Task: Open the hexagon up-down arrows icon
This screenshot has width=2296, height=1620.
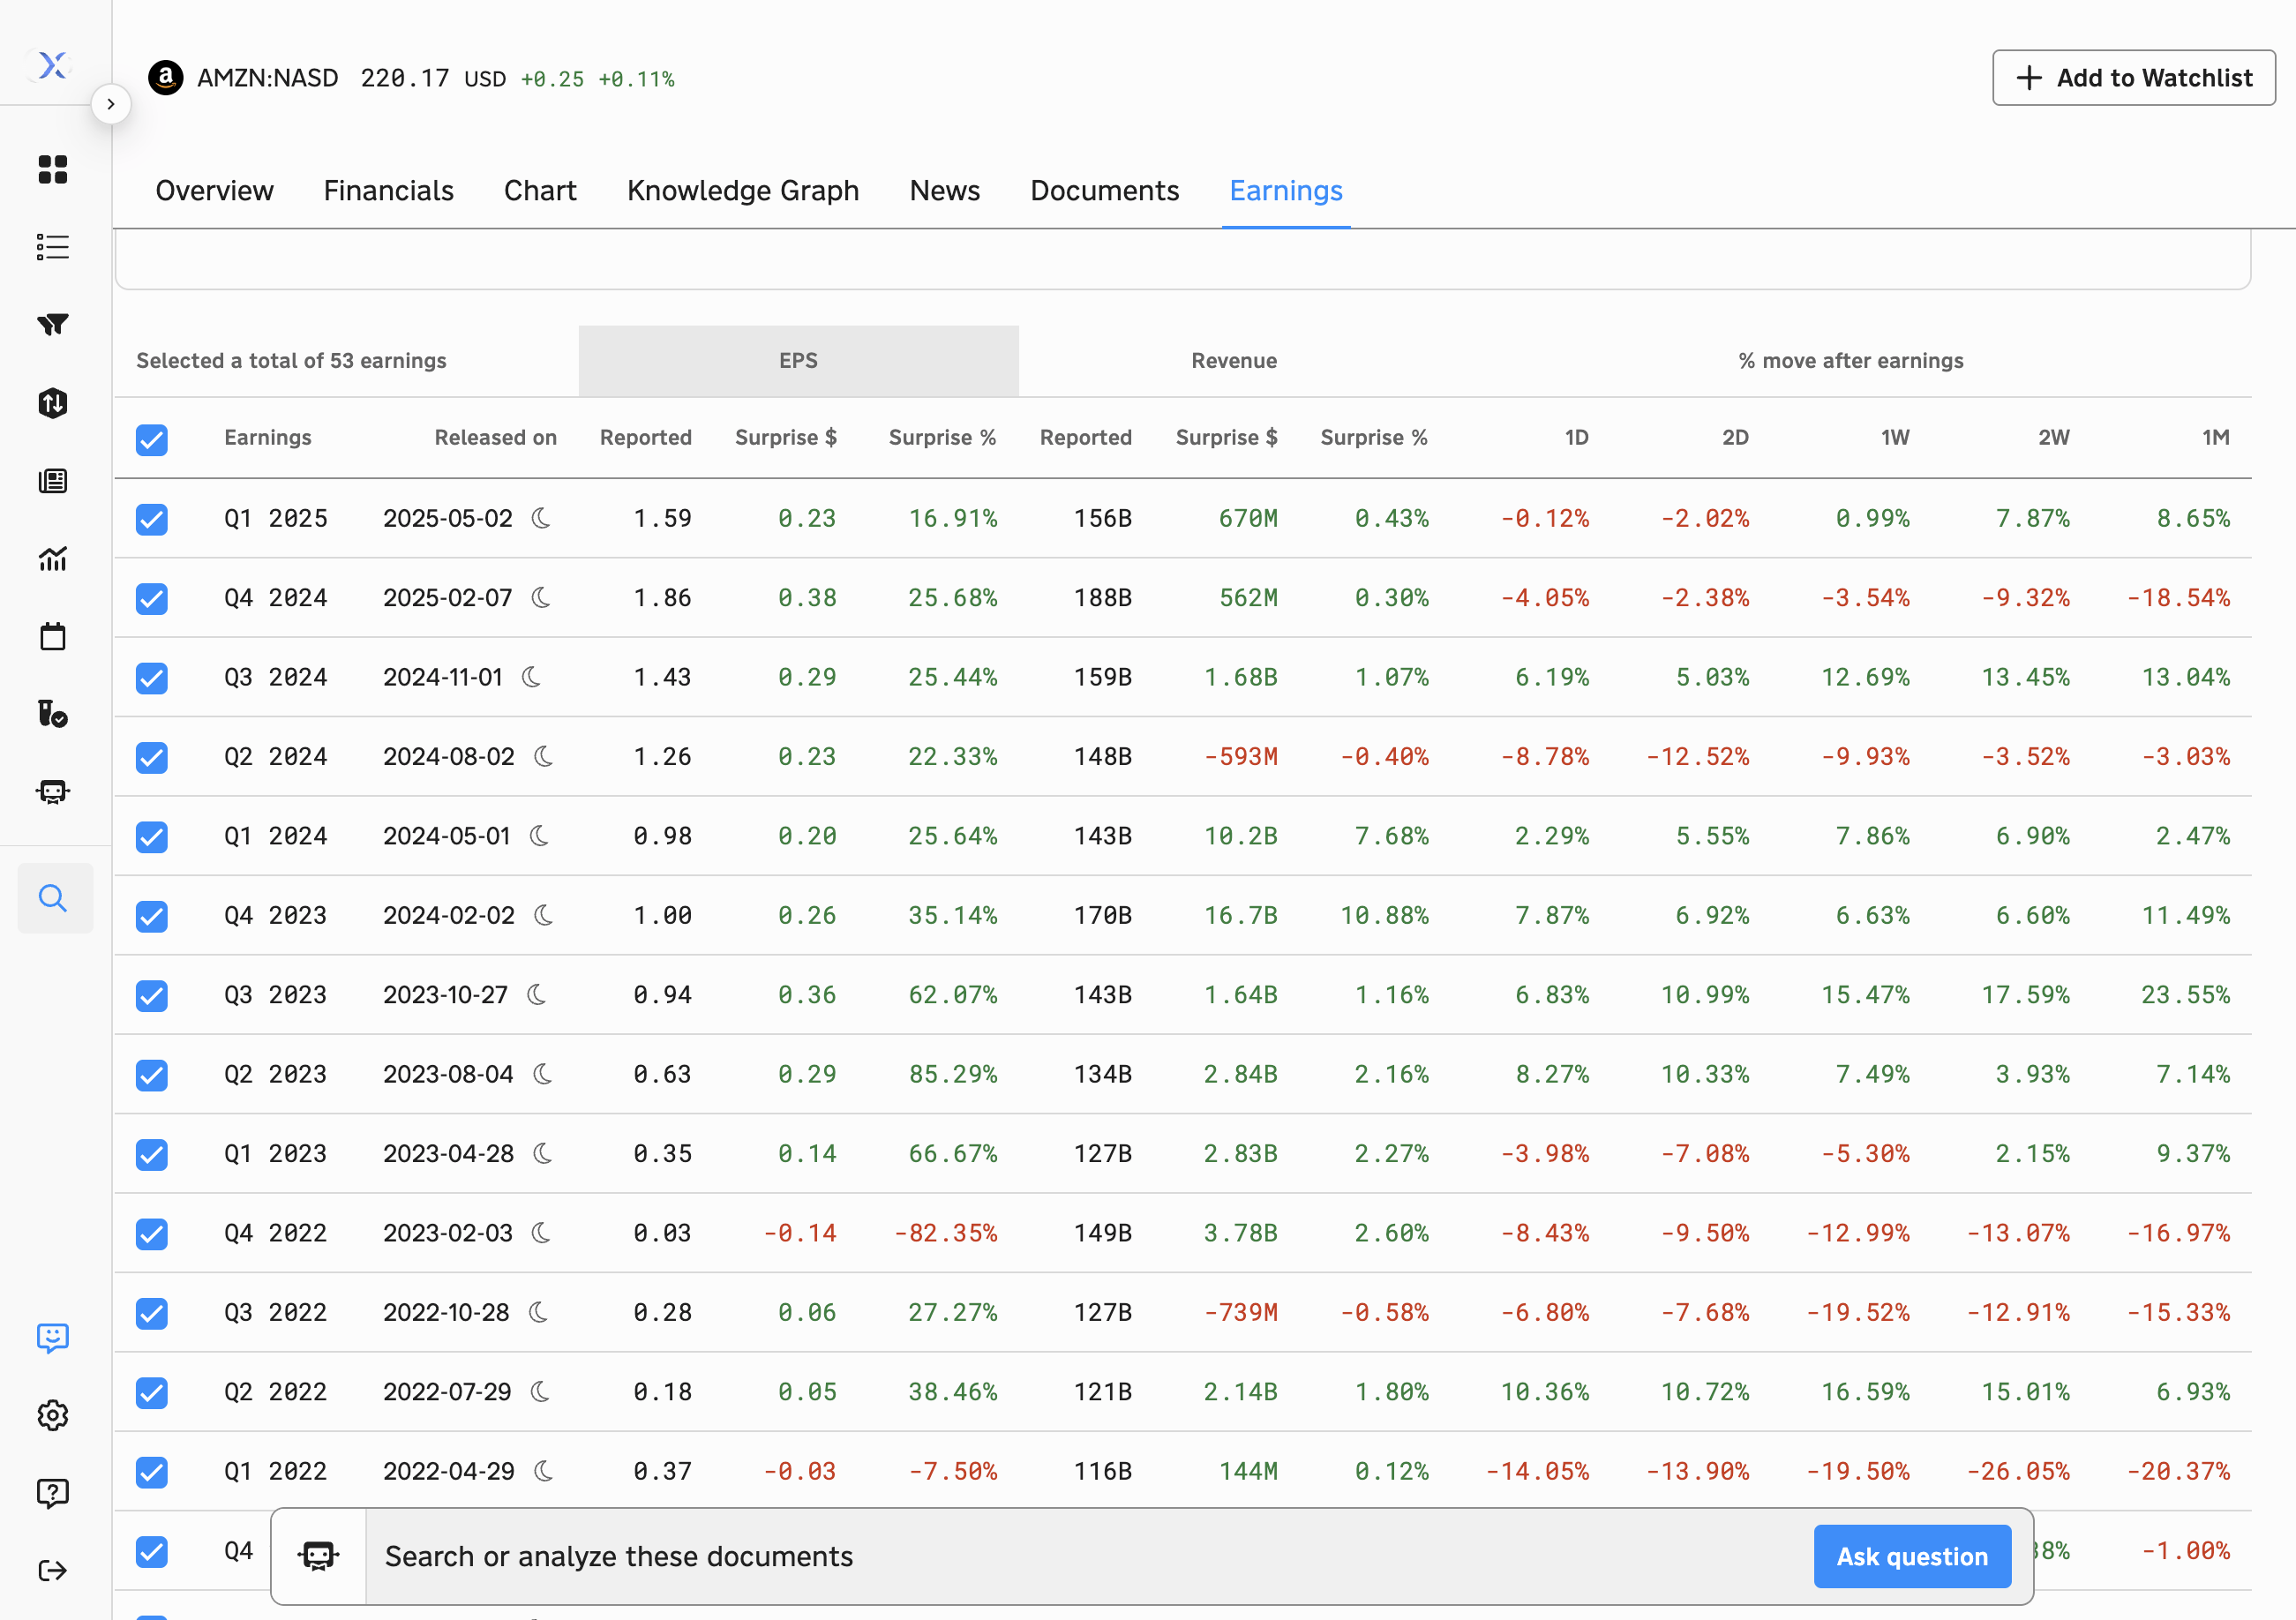Action: (x=53, y=403)
